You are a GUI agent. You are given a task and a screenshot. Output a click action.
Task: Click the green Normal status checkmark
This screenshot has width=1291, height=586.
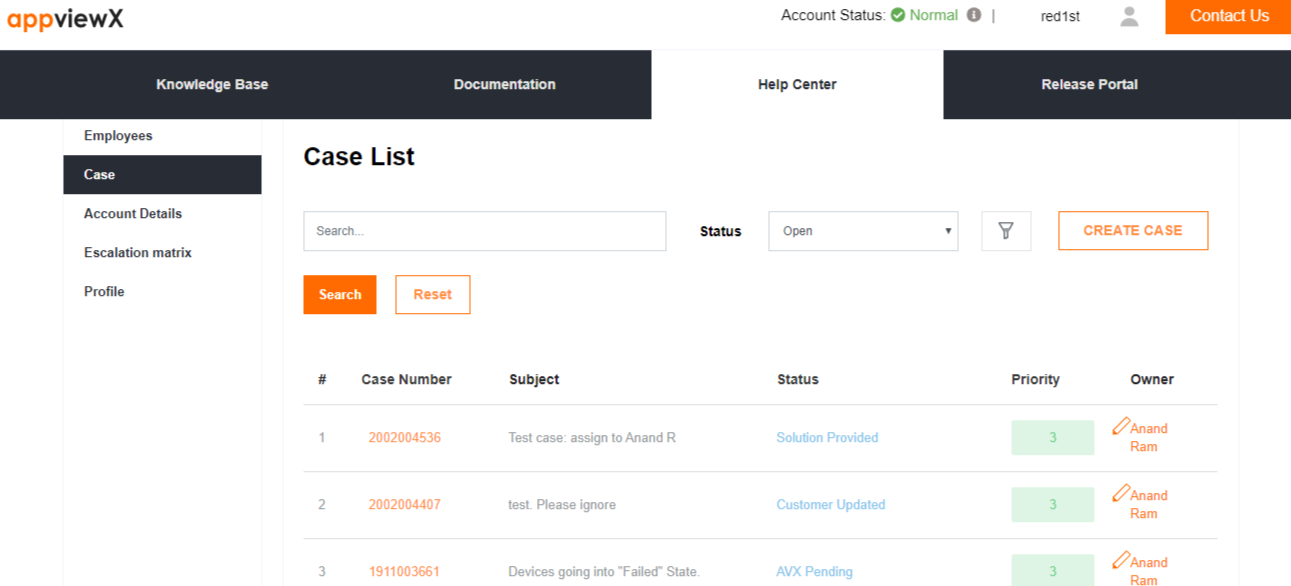point(898,15)
